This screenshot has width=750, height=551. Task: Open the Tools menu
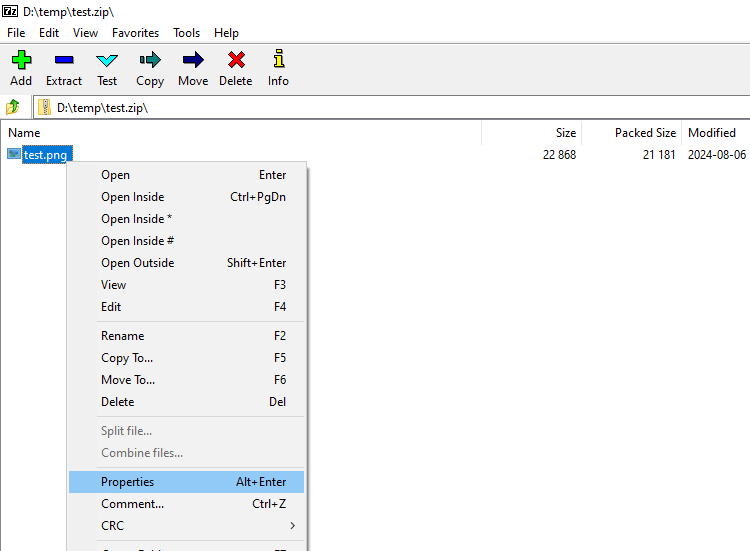(x=187, y=33)
